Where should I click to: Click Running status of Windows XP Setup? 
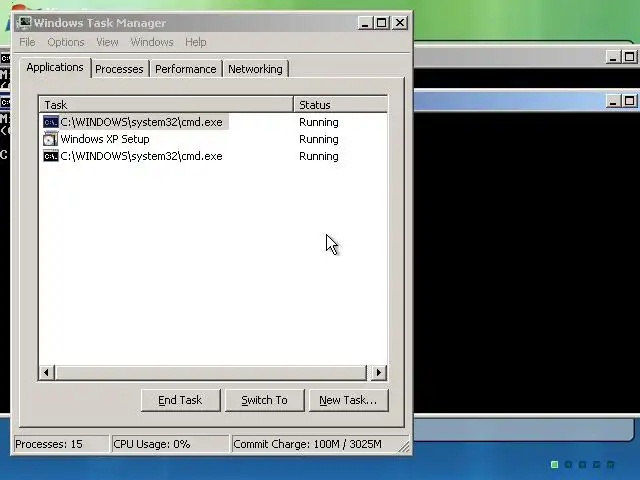319,139
